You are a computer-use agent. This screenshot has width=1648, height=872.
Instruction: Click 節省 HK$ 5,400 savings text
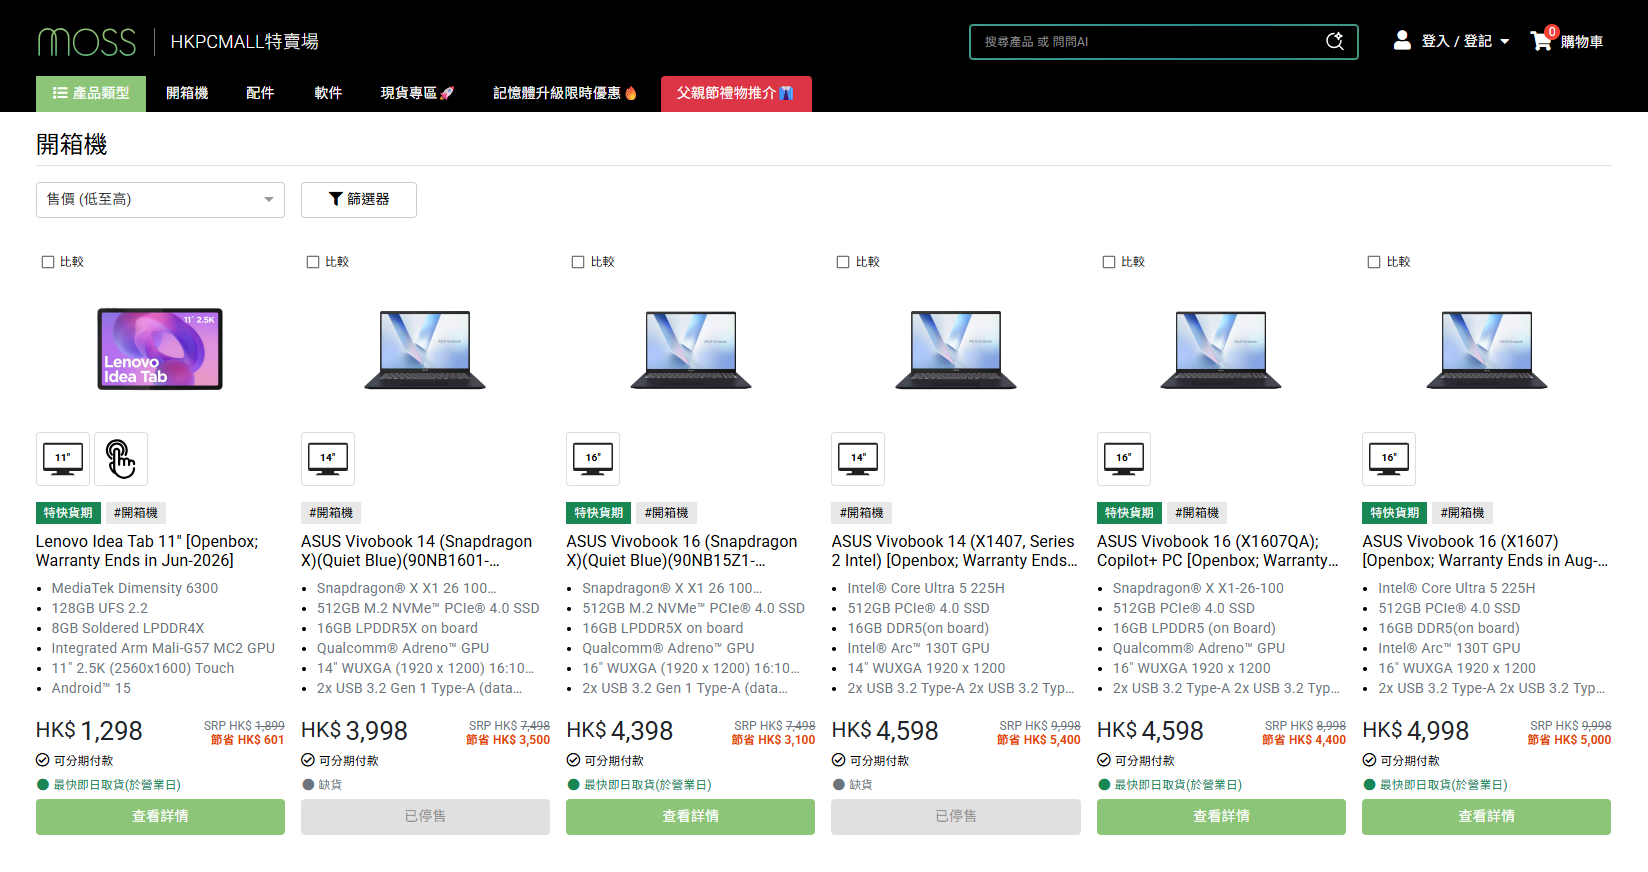tap(1038, 740)
